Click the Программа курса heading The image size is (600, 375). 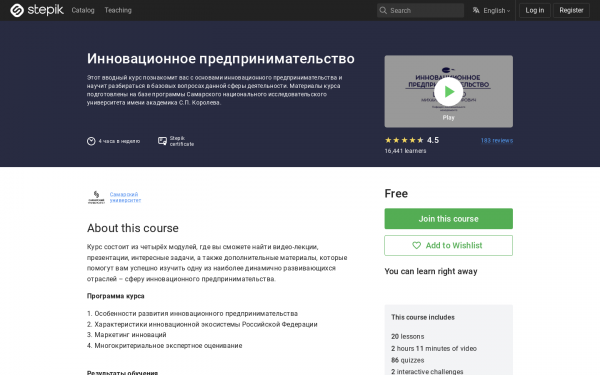tap(116, 296)
